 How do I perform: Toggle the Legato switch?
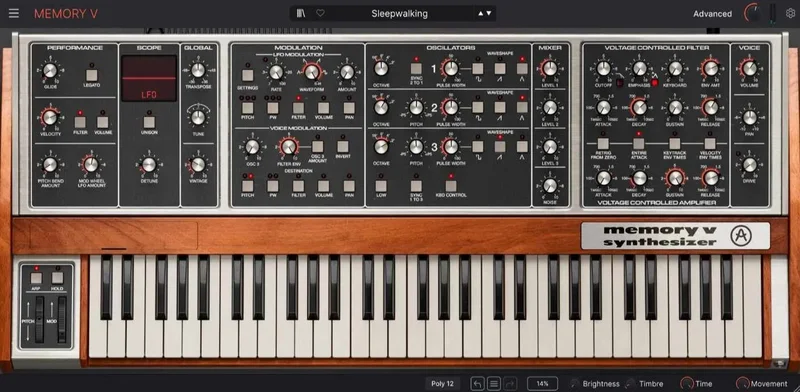coord(92,75)
